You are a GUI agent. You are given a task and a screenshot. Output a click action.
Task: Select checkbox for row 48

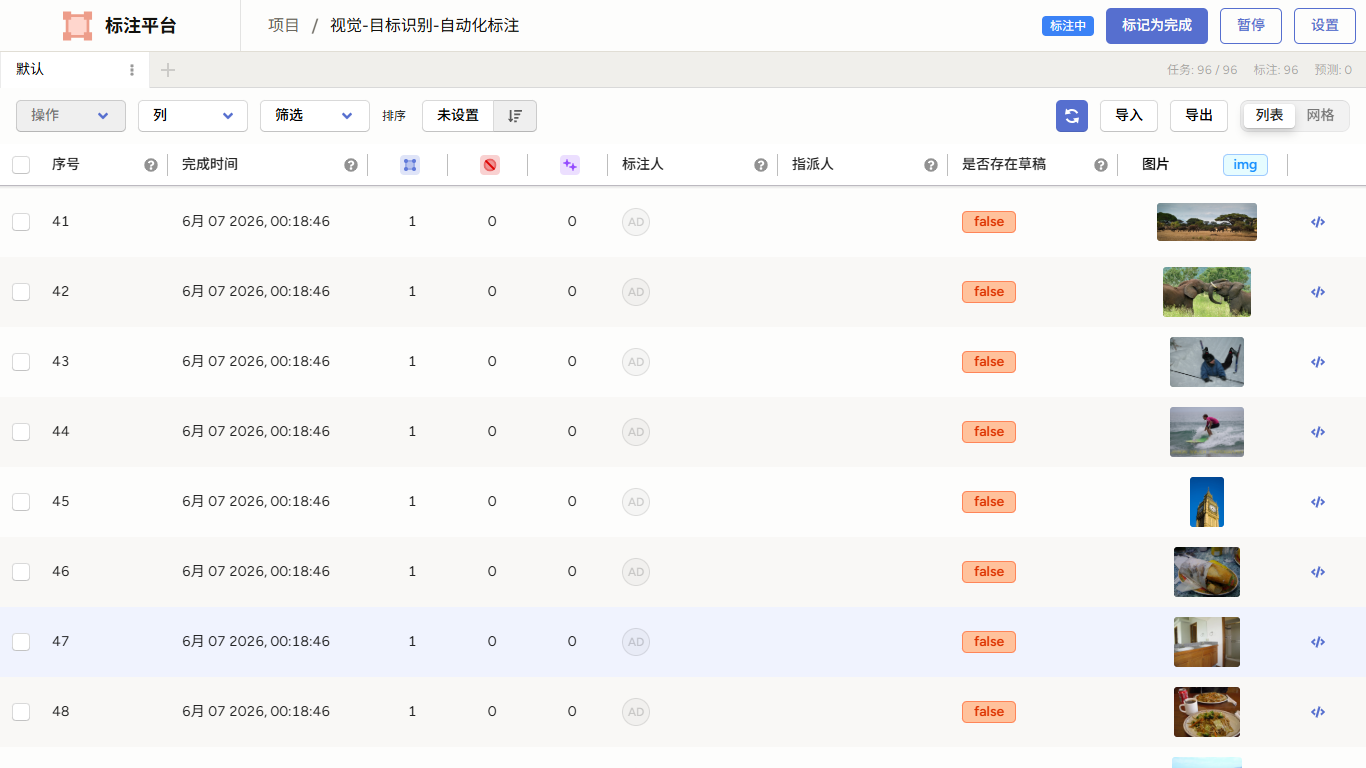click(21, 712)
